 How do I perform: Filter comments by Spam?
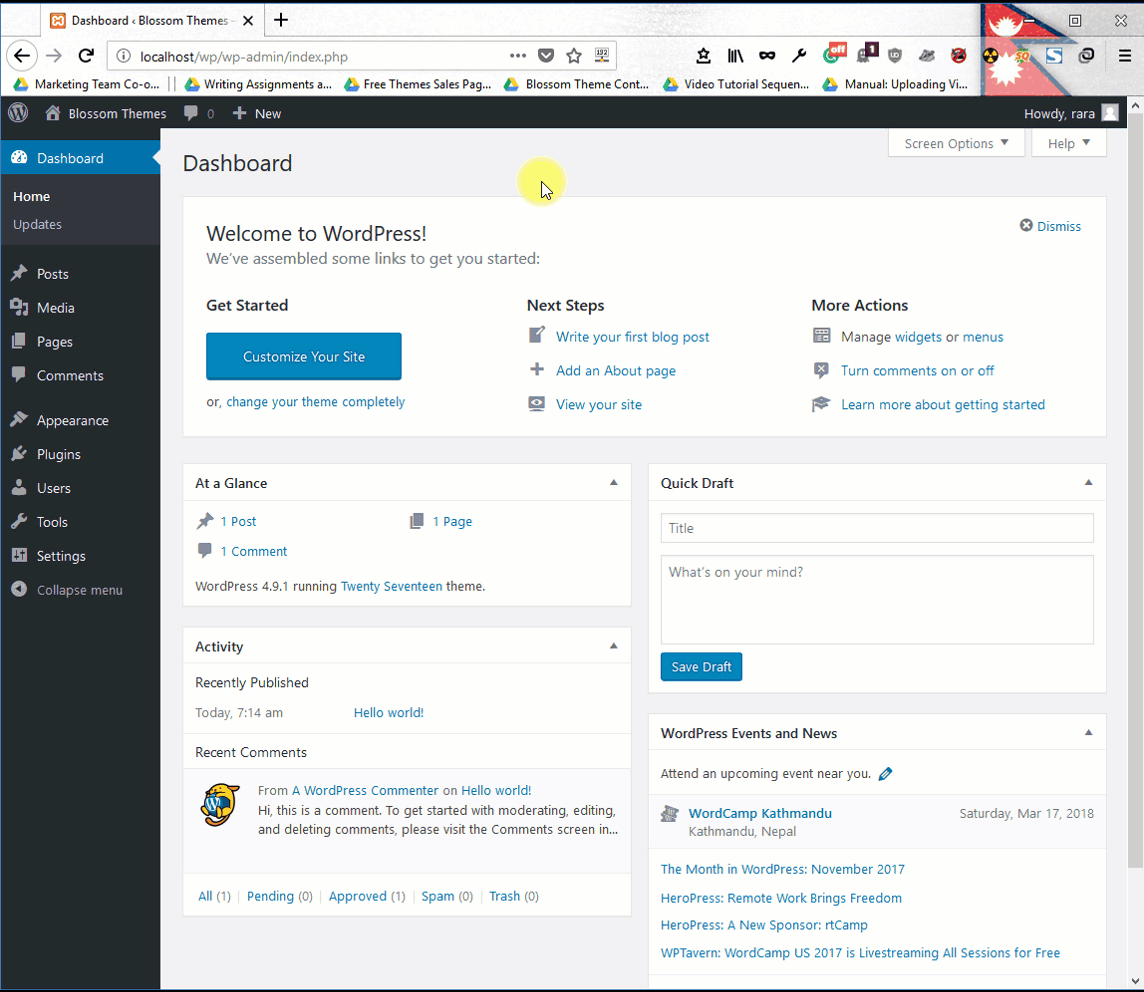[438, 896]
